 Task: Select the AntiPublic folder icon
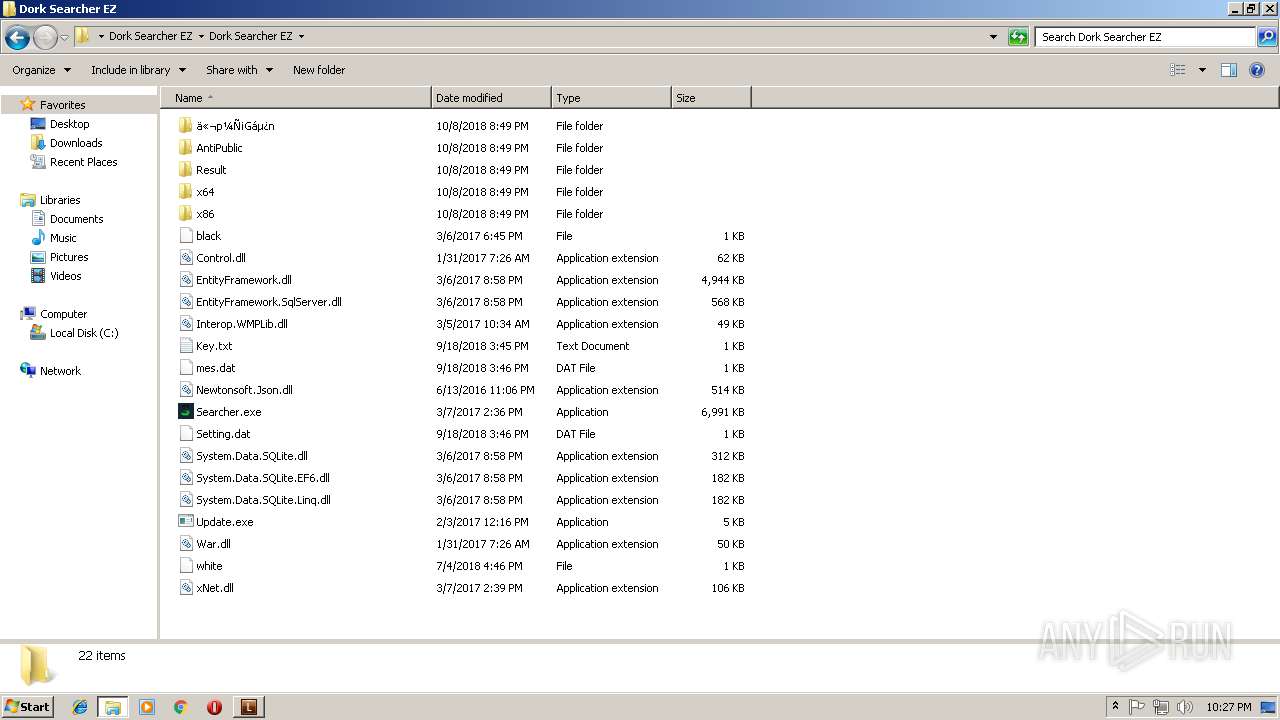(185, 148)
